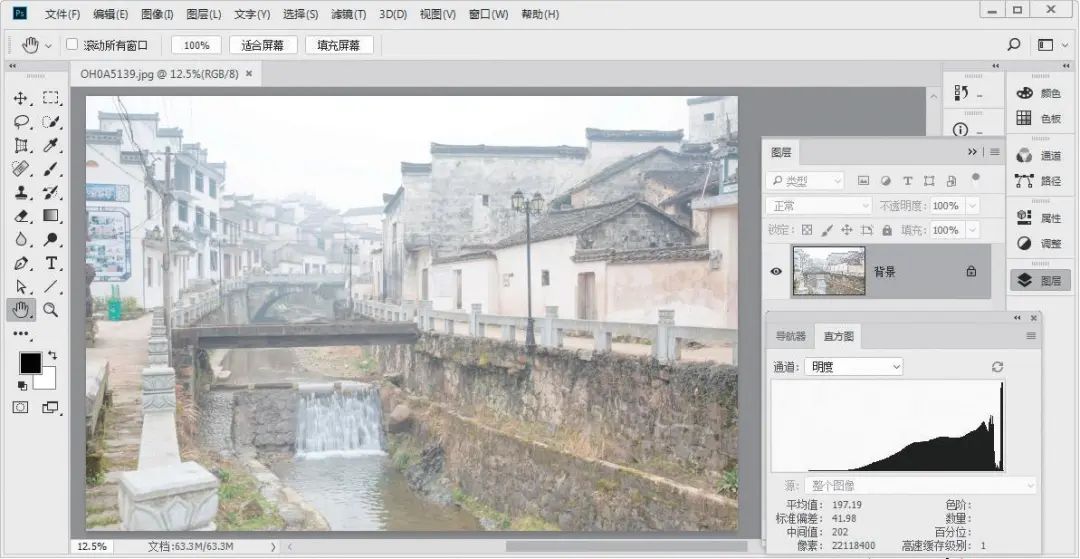The image size is (1080, 559).
Task: Click the black foreground color swatch
Action: click(x=30, y=363)
